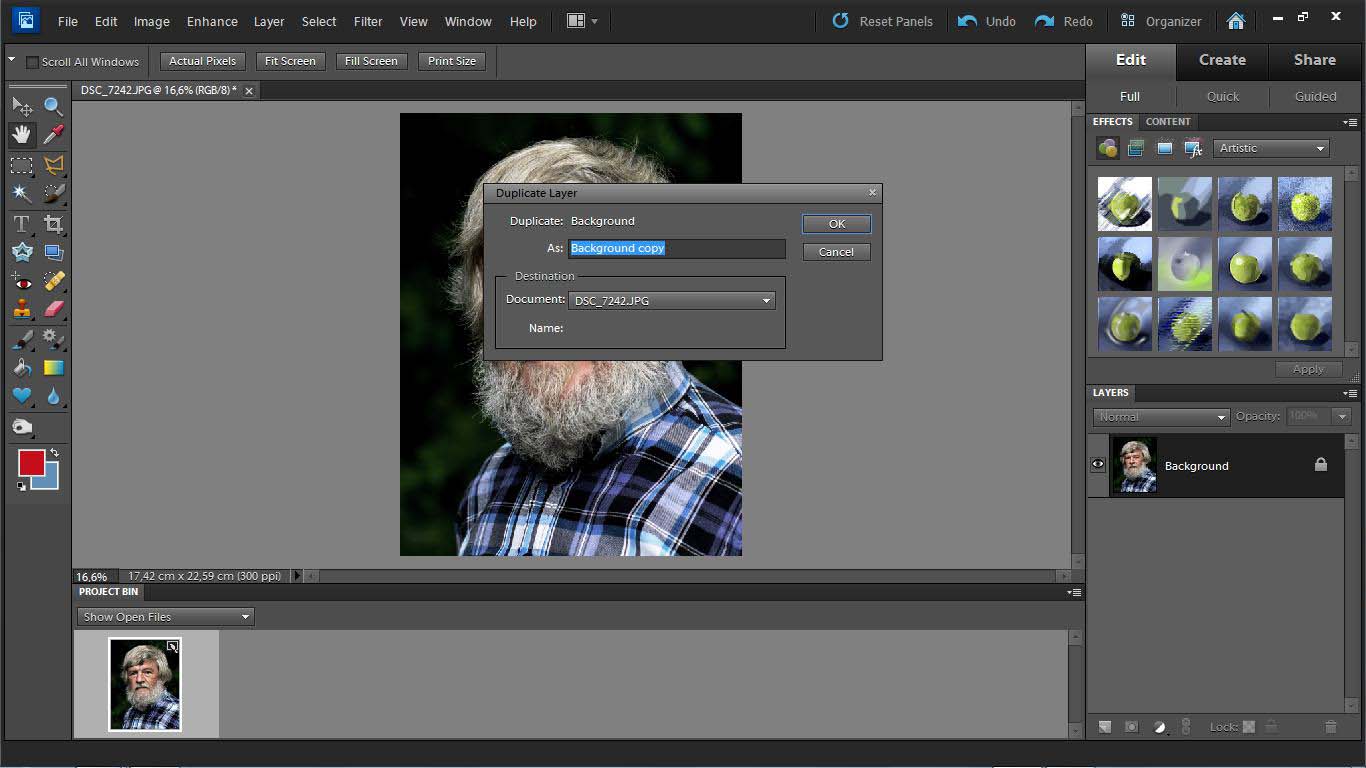This screenshot has width=1366, height=768.
Task: Open the Artistic effects category dropdown
Action: pyautogui.click(x=1272, y=148)
